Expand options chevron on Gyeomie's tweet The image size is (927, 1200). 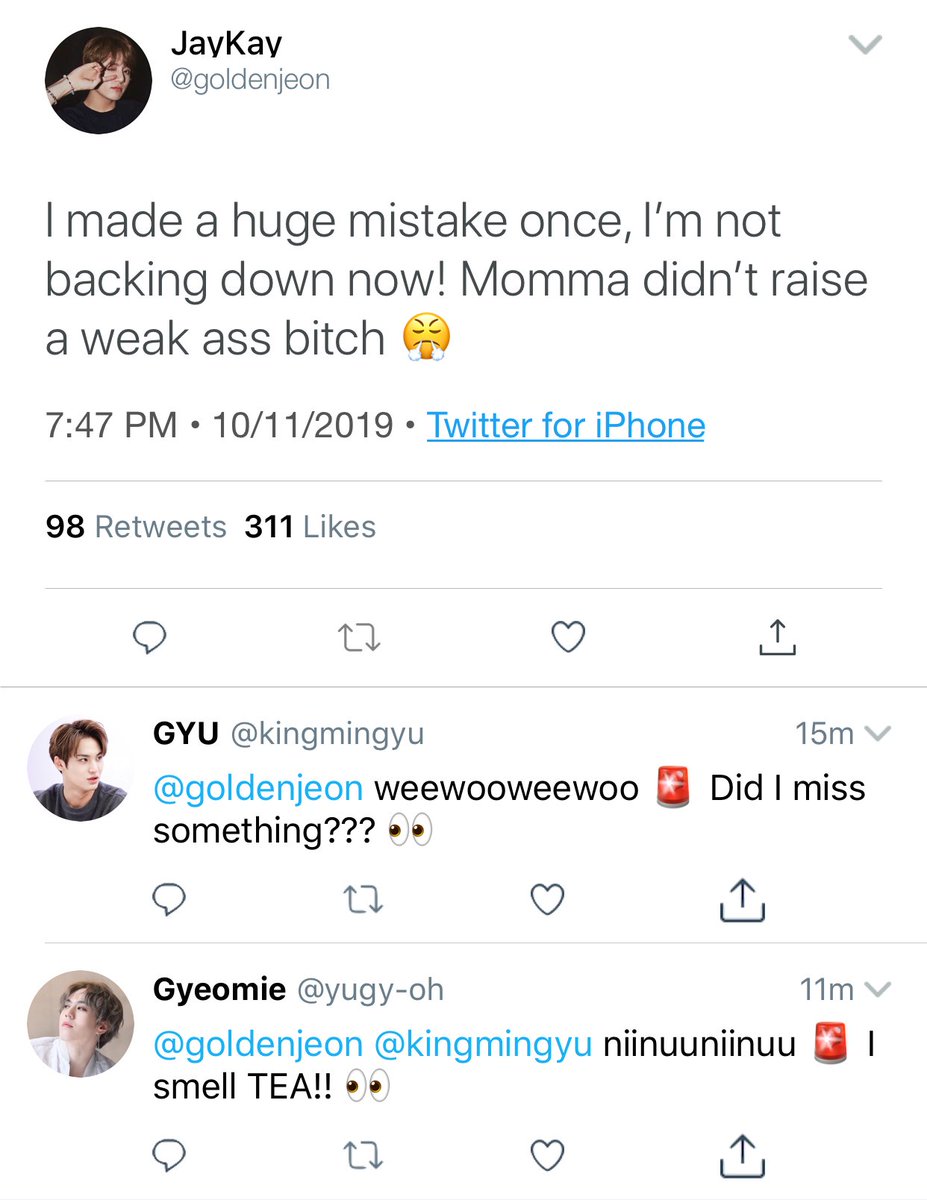tap(876, 990)
